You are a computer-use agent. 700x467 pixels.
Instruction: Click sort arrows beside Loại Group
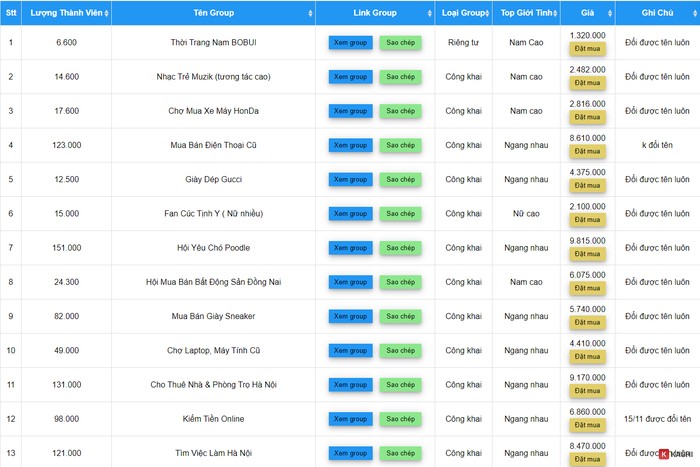coord(486,13)
